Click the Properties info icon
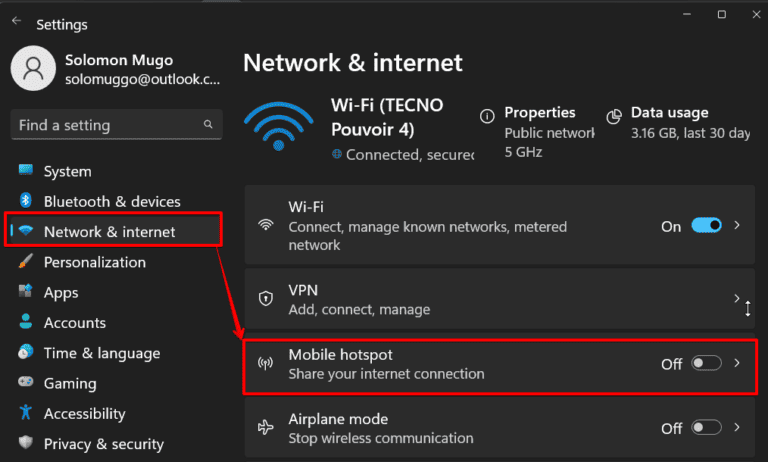 [x=487, y=114]
